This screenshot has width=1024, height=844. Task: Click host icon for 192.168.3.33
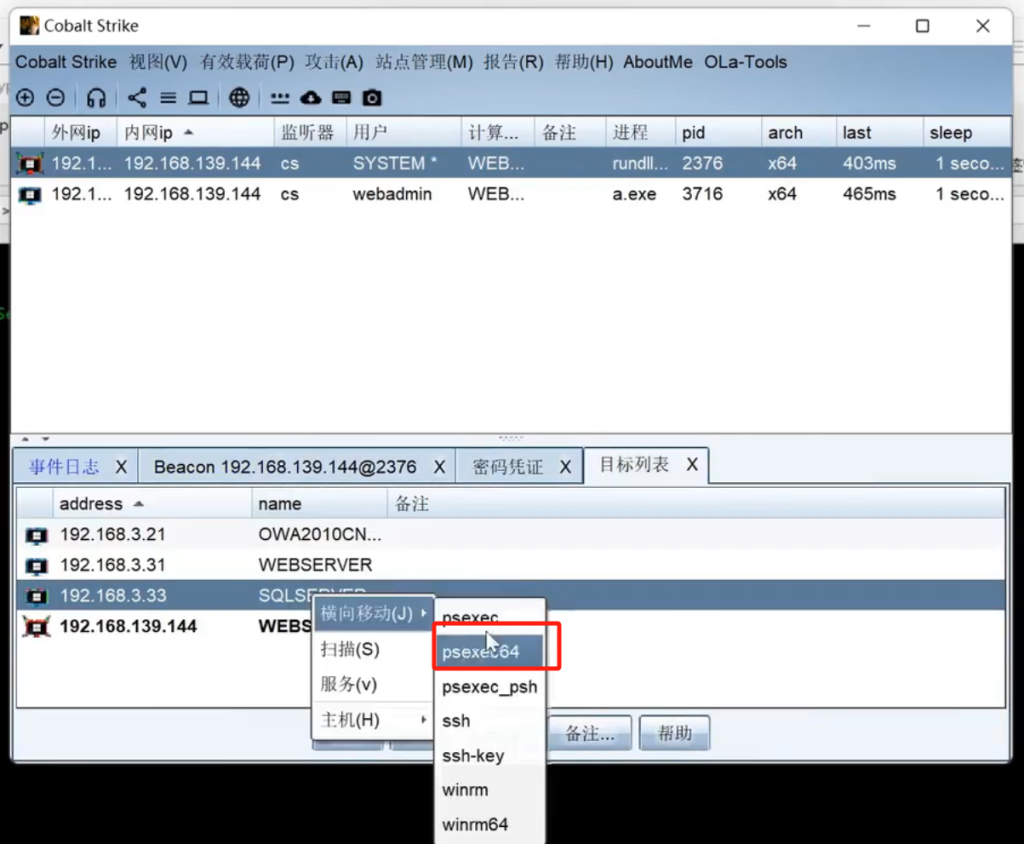(x=37, y=596)
